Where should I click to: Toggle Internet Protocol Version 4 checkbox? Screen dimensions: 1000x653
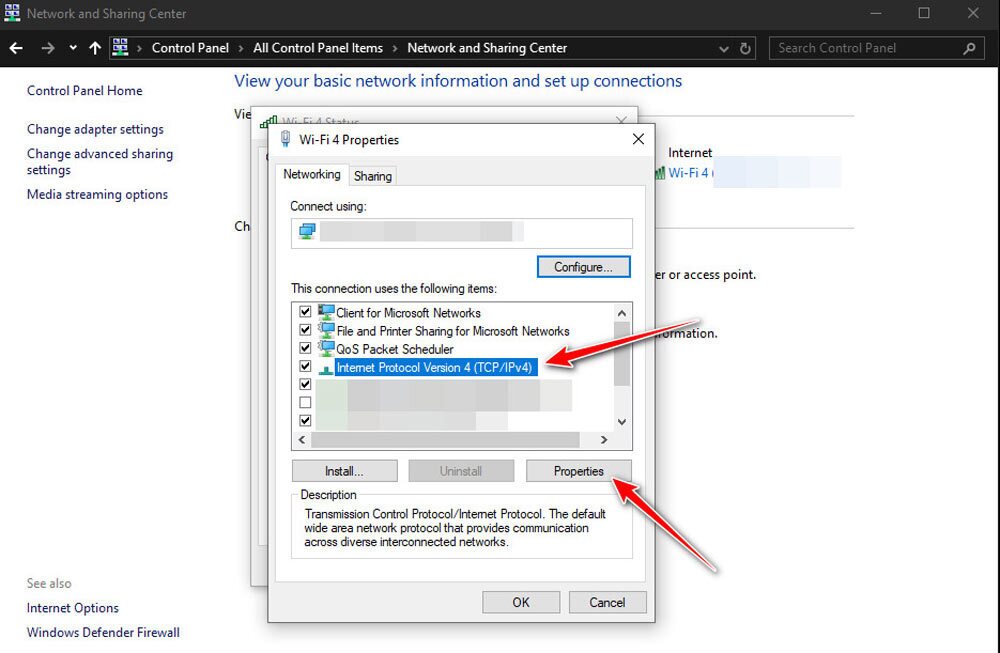coord(305,366)
